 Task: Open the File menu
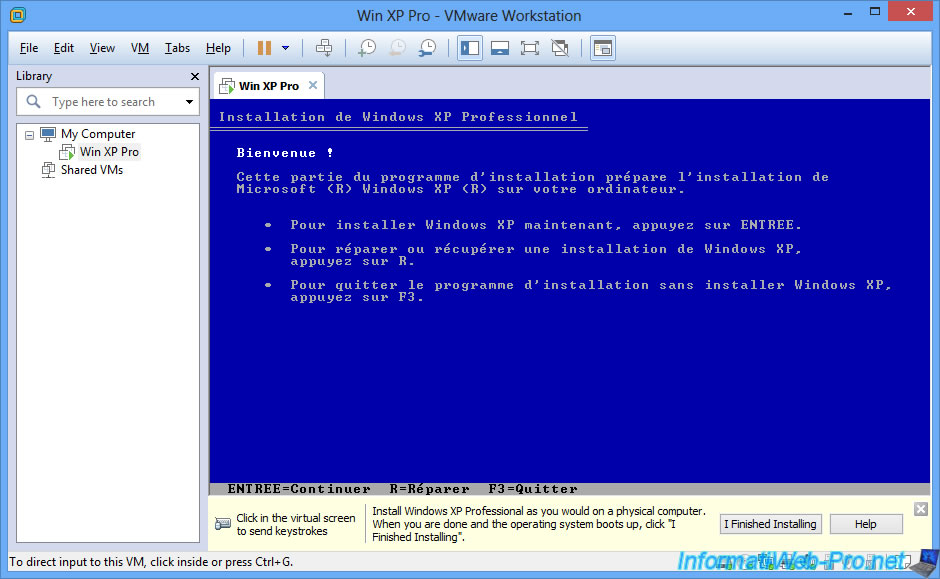(x=28, y=48)
